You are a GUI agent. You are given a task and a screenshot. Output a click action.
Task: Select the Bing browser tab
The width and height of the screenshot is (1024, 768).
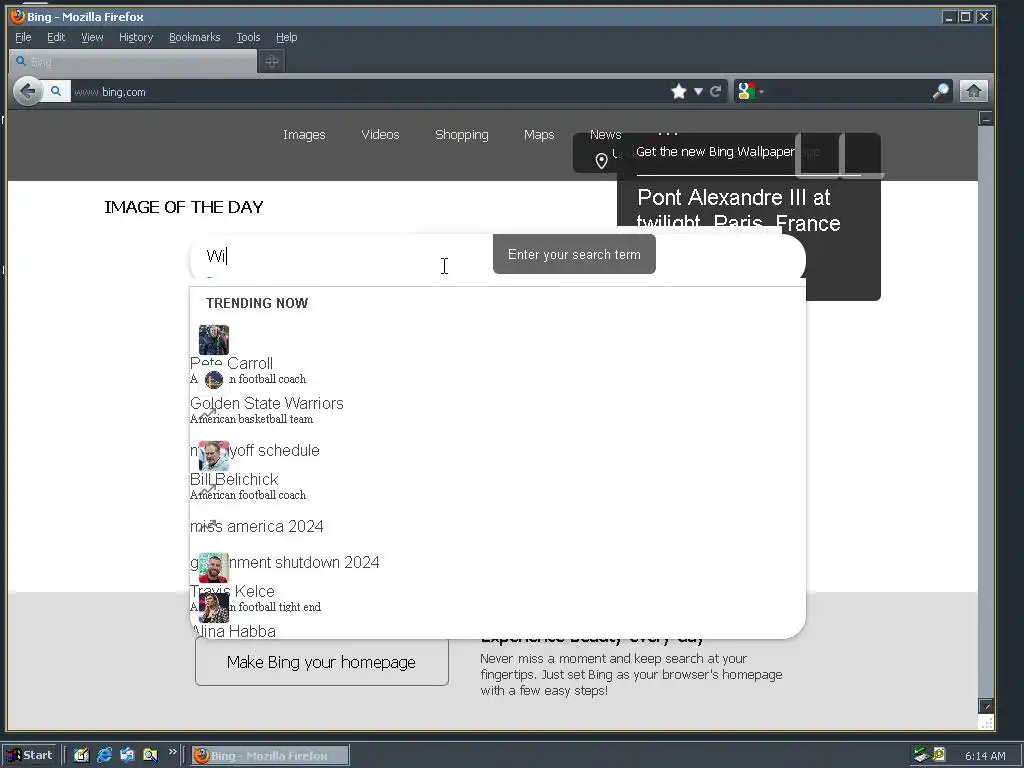[134, 61]
